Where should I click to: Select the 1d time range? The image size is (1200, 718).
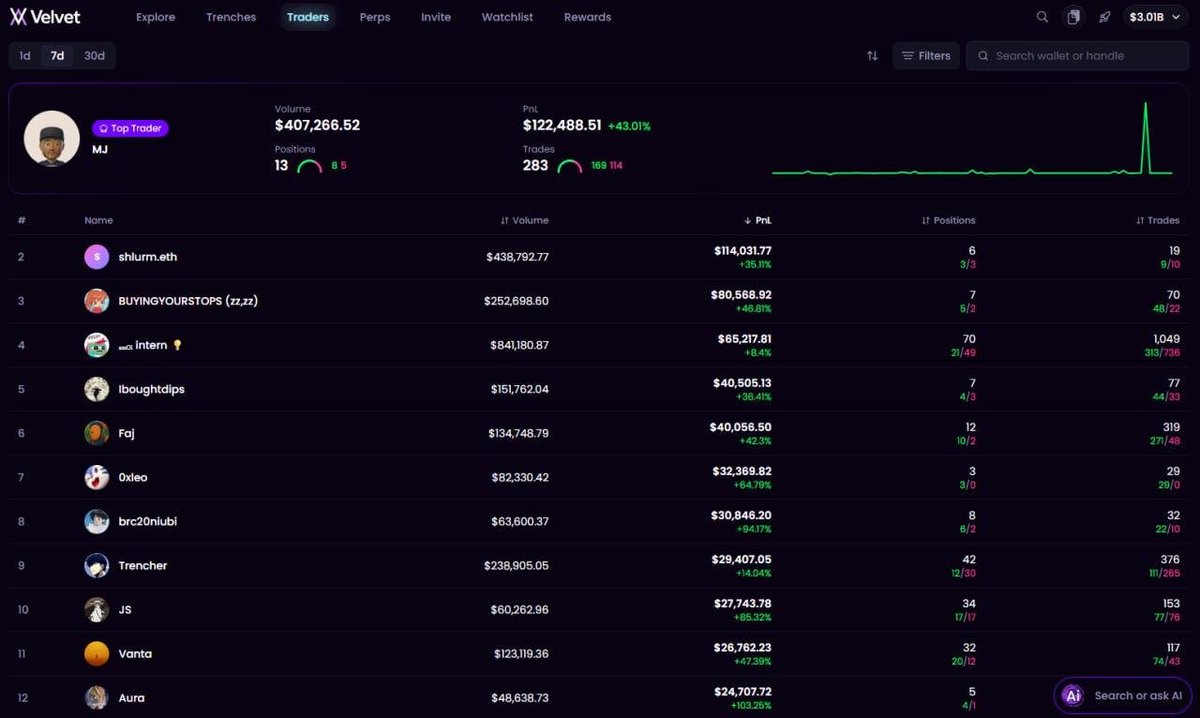[25, 56]
